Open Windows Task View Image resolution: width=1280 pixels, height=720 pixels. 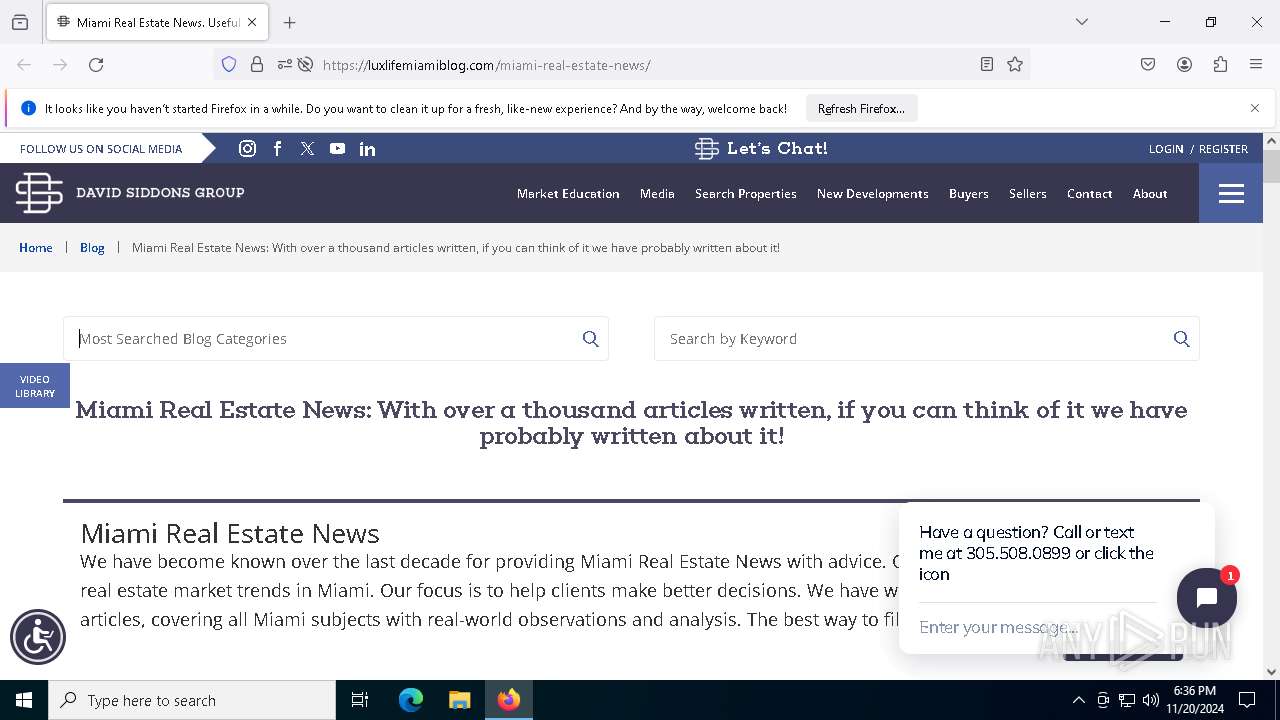point(360,700)
